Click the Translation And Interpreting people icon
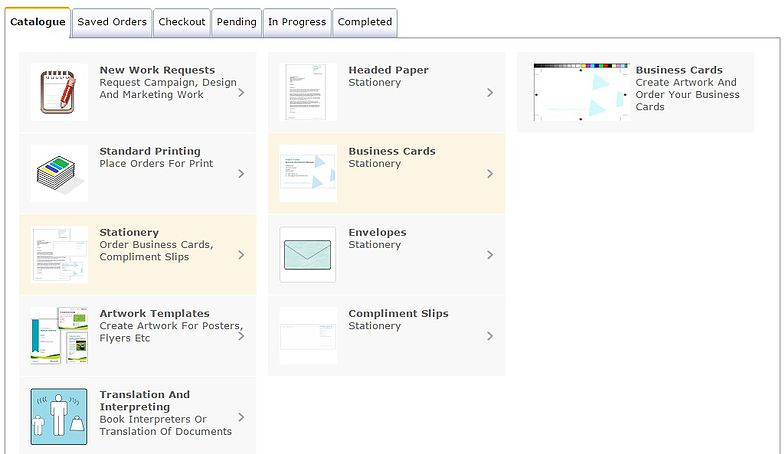Viewport: 784px width, 454px height. coord(59,416)
